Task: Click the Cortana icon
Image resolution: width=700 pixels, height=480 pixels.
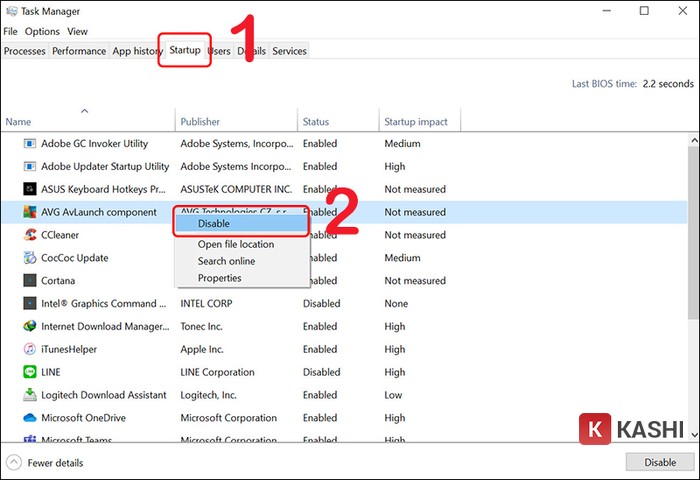Action: pos(29,280)
